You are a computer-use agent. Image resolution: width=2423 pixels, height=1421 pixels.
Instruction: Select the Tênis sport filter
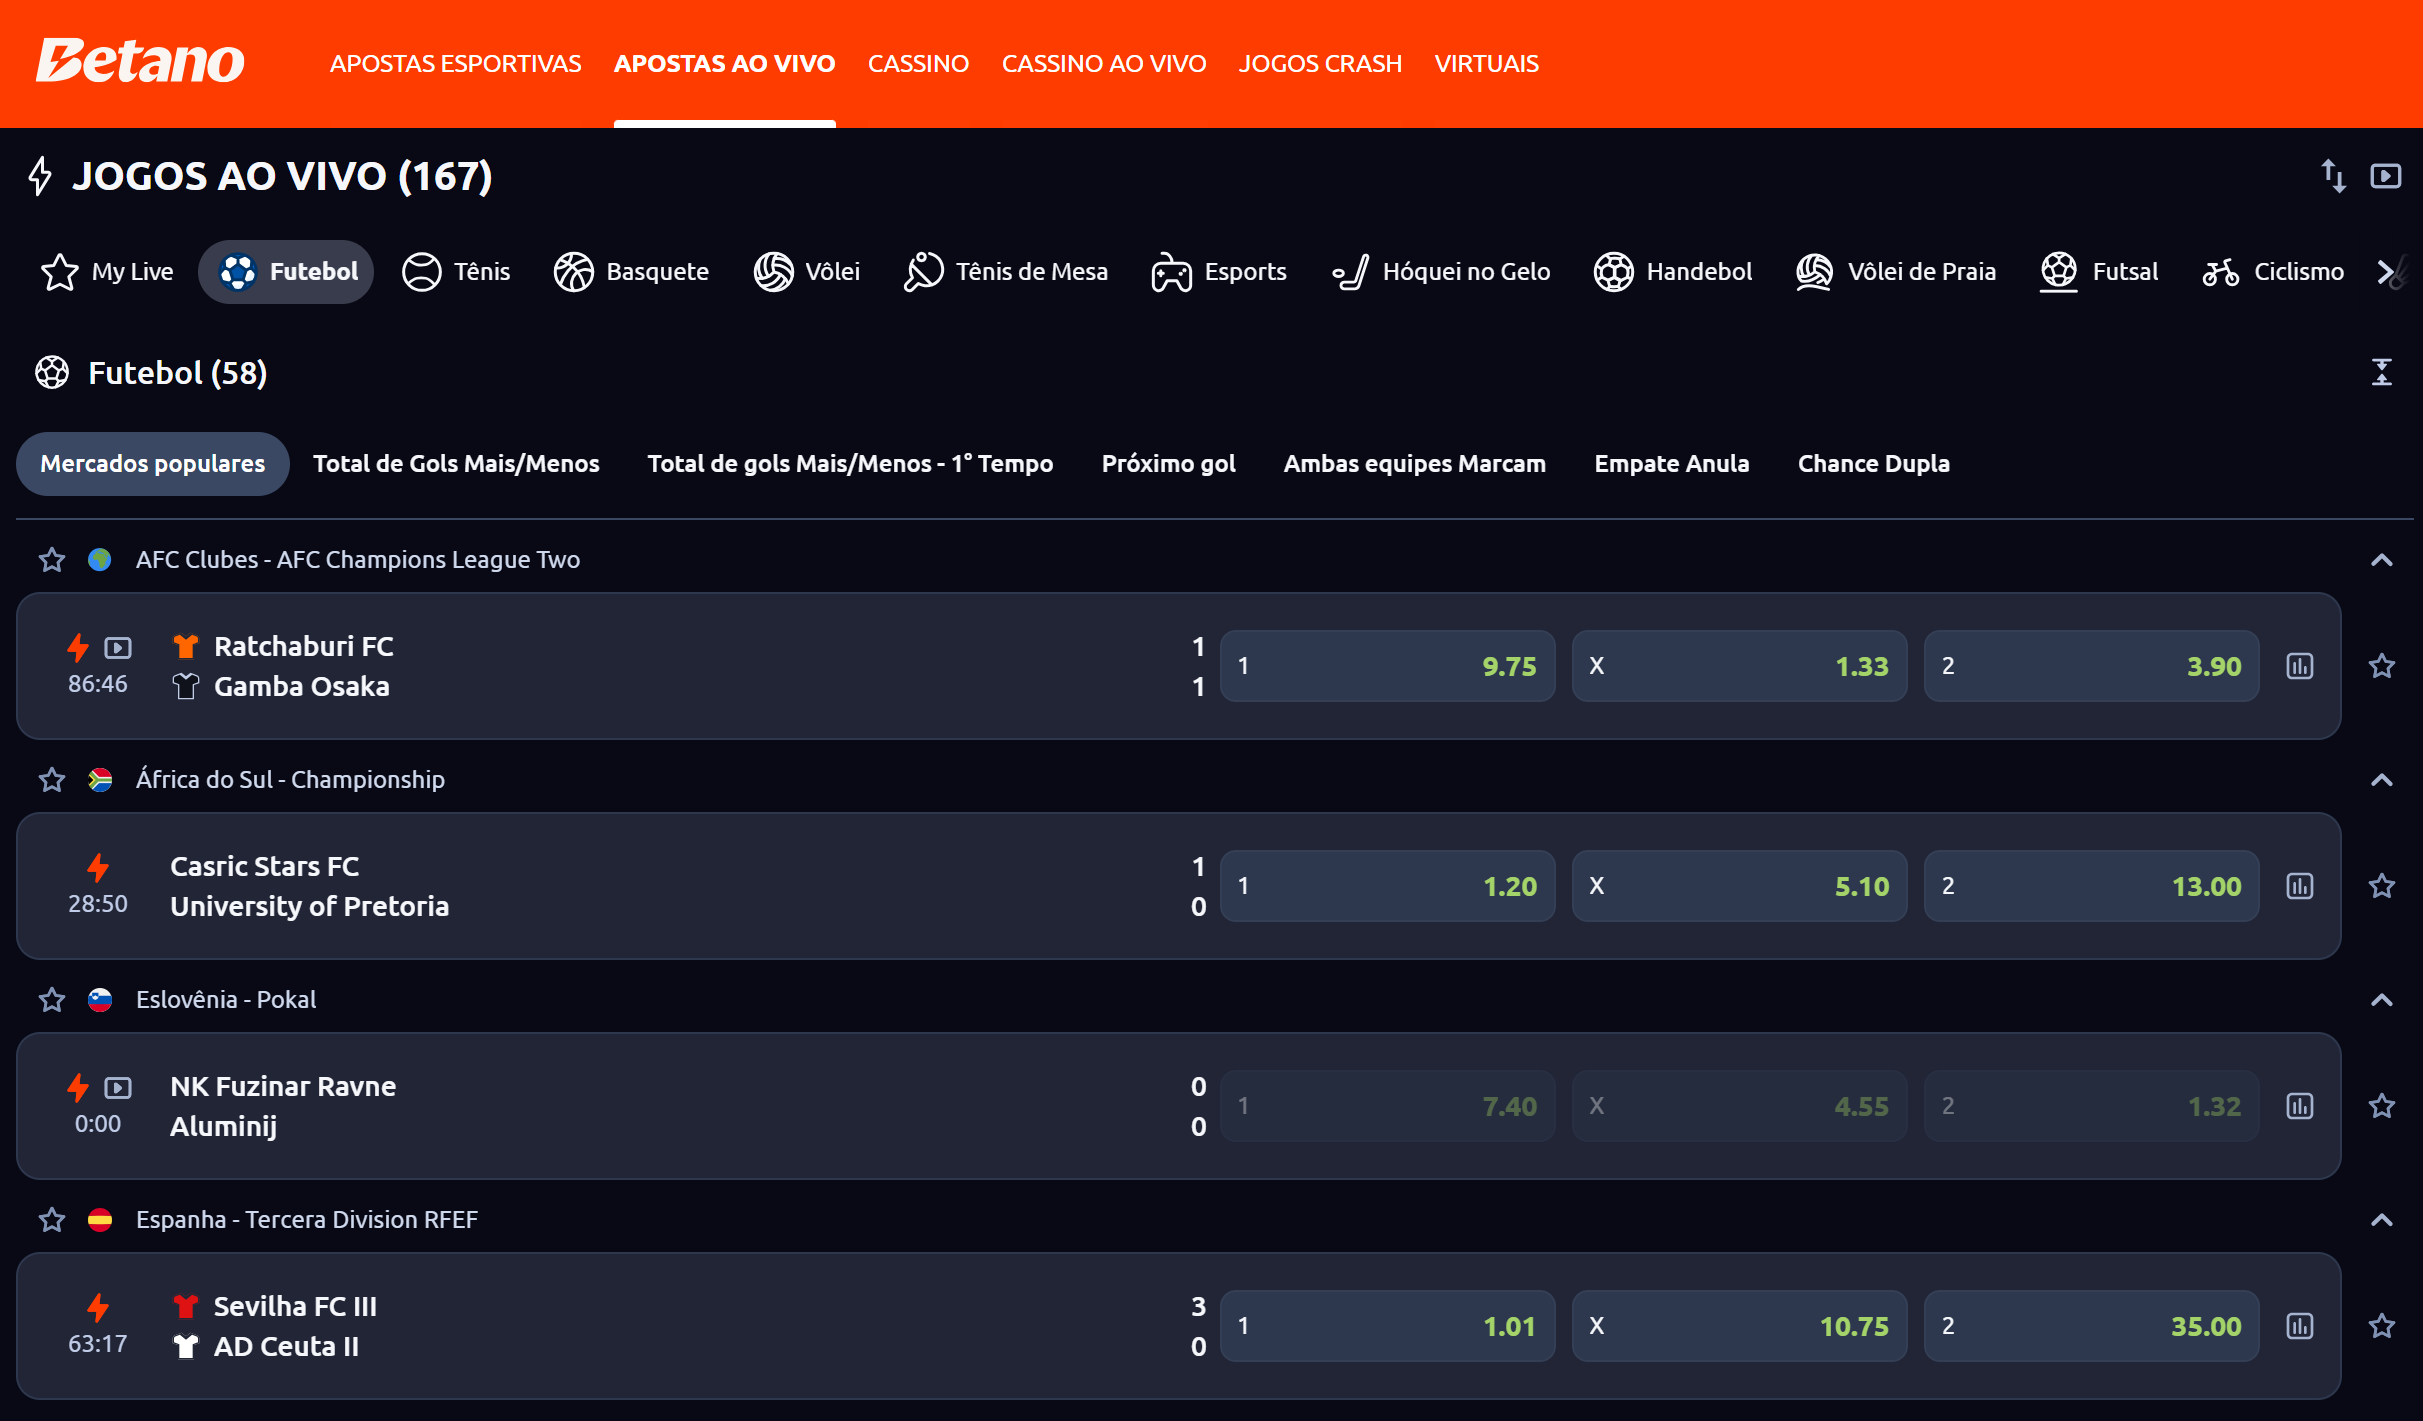456,272
